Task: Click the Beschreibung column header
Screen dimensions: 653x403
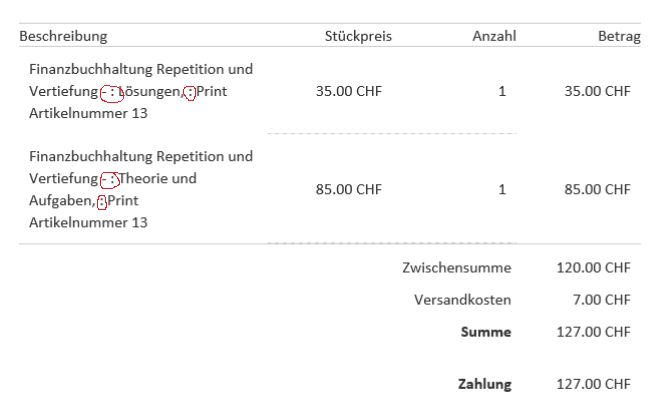Action: click(63, 37)
